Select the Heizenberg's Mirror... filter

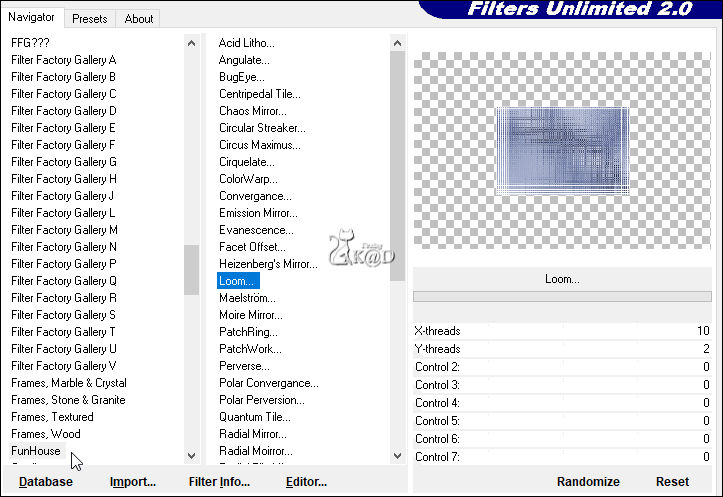(x=268, y=264)
